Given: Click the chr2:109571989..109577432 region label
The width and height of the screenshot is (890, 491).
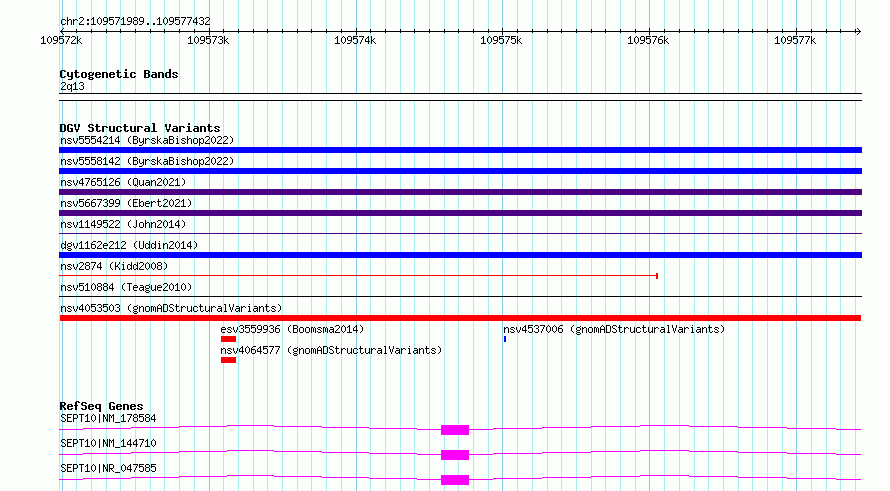Looking at the screenshot, I should pyautogui.click(x=135, y=21).
